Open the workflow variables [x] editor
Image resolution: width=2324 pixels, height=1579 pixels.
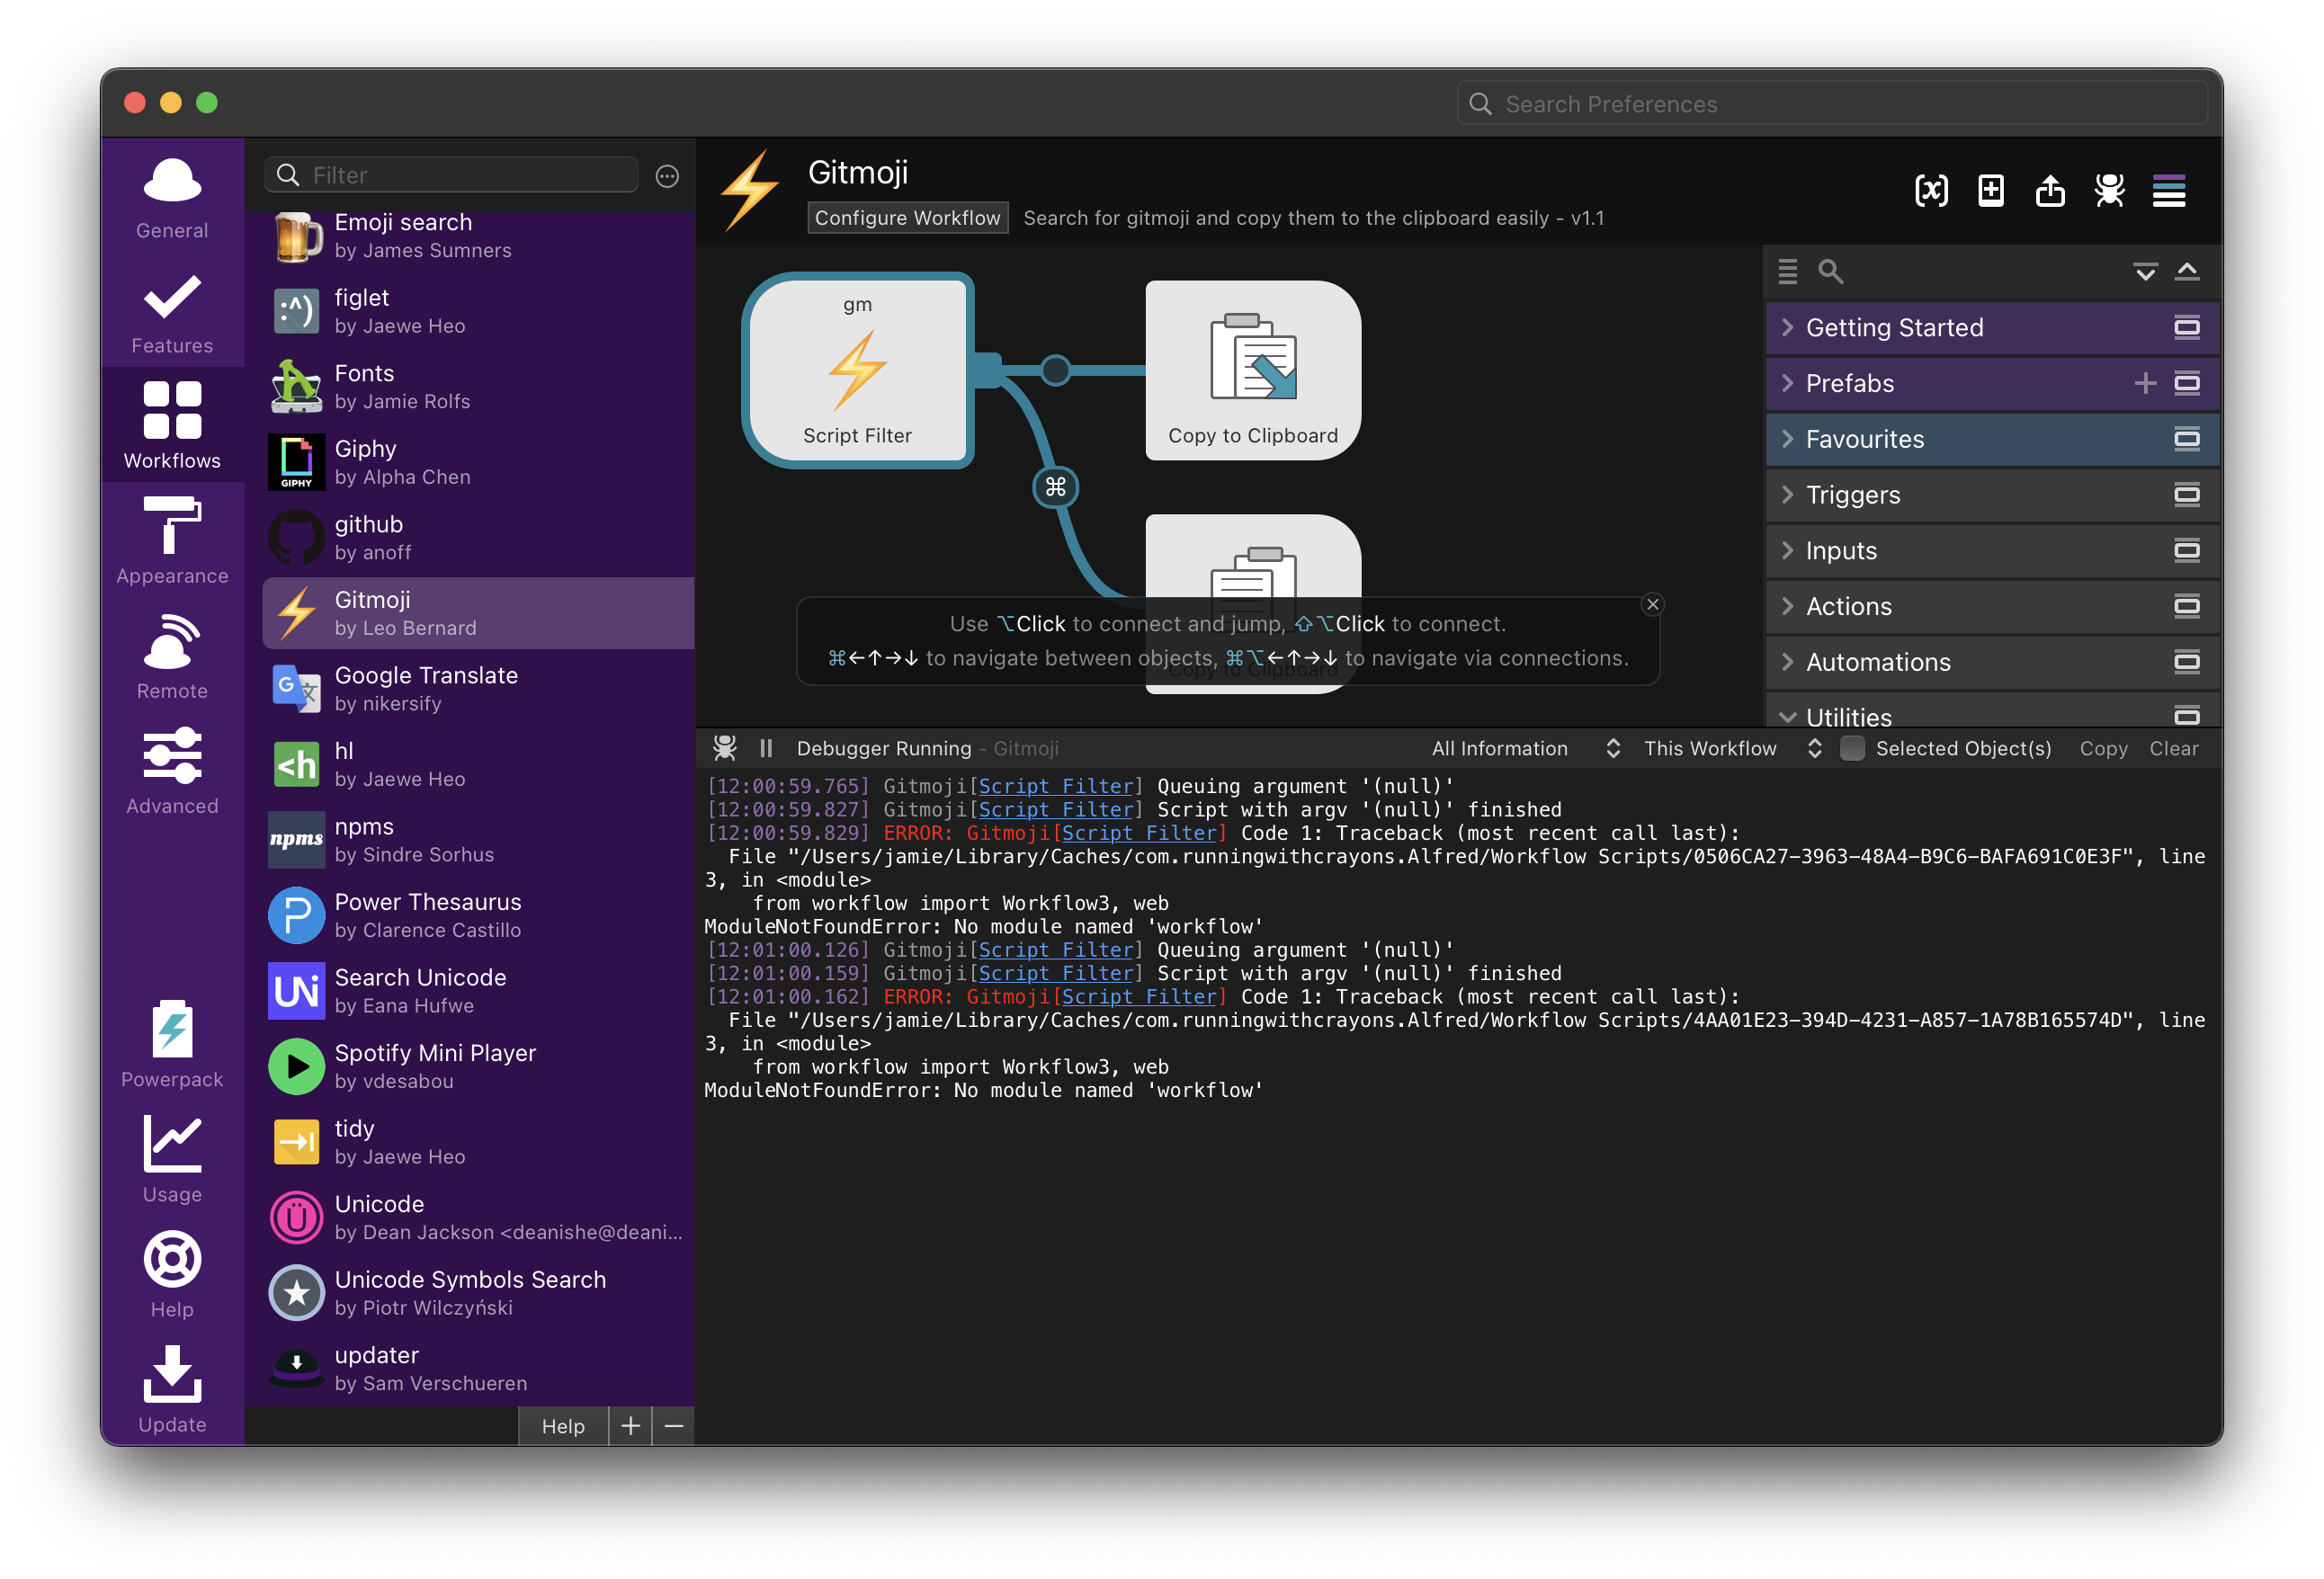pyautogui.click(x=1930, y=190)
